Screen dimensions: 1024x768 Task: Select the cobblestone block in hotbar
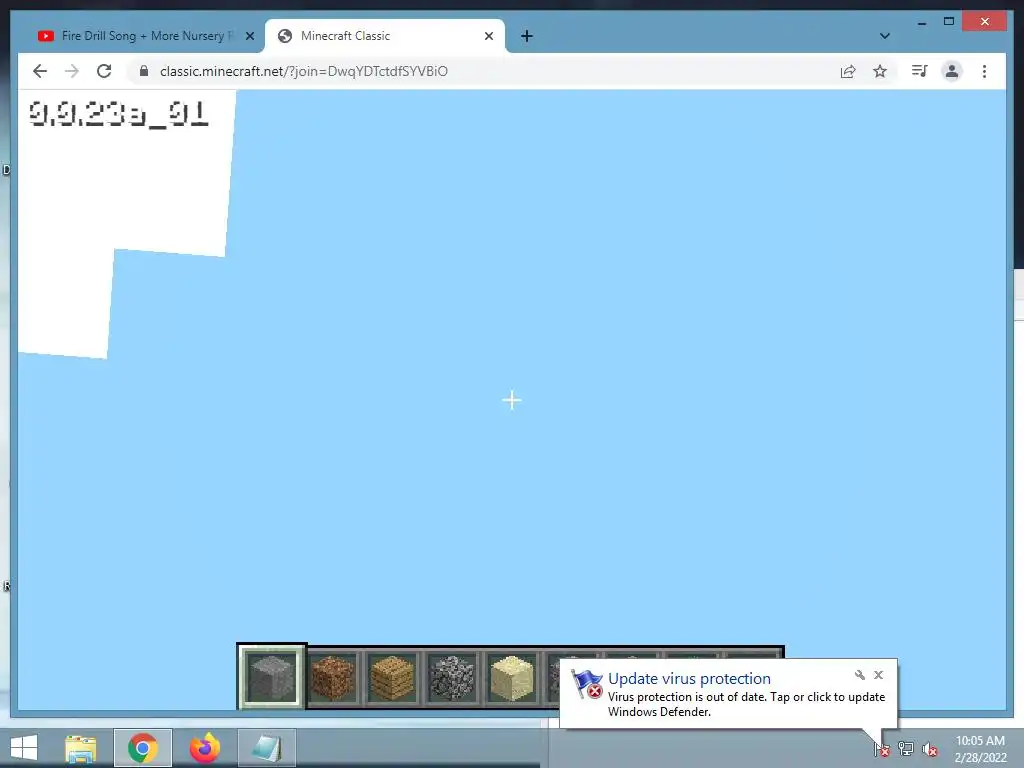[x=451, y=679]
